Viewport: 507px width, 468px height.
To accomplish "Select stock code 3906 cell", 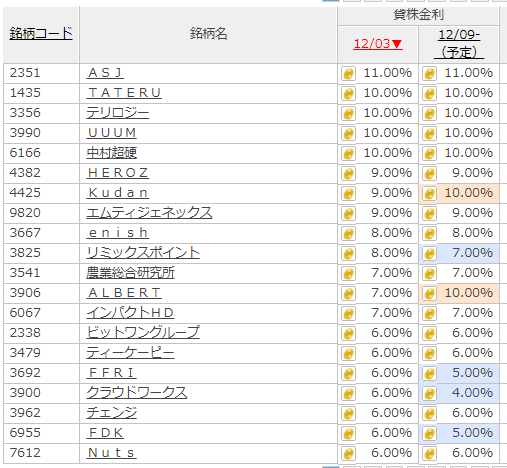I will [41, 293].
